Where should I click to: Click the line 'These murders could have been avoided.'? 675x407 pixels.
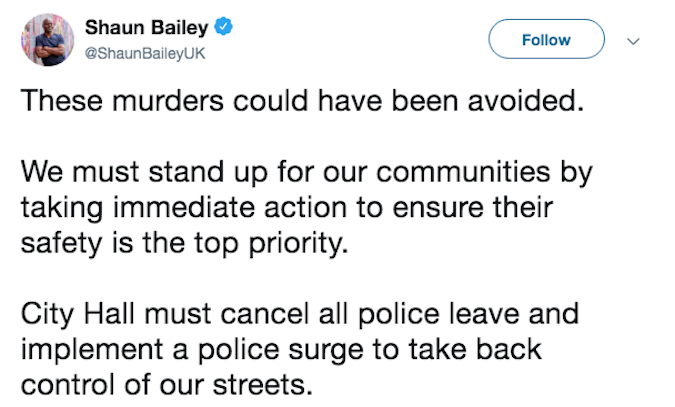300,101
